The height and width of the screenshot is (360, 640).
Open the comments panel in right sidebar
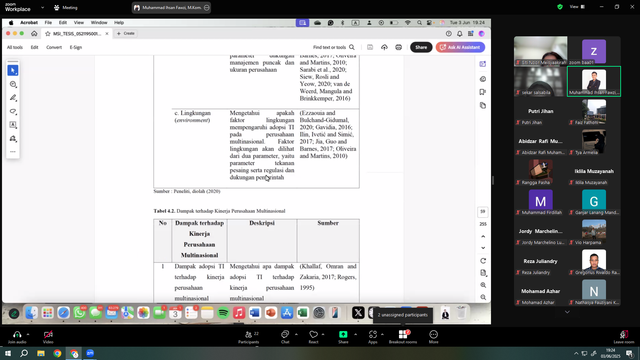[x=483, y=79]
